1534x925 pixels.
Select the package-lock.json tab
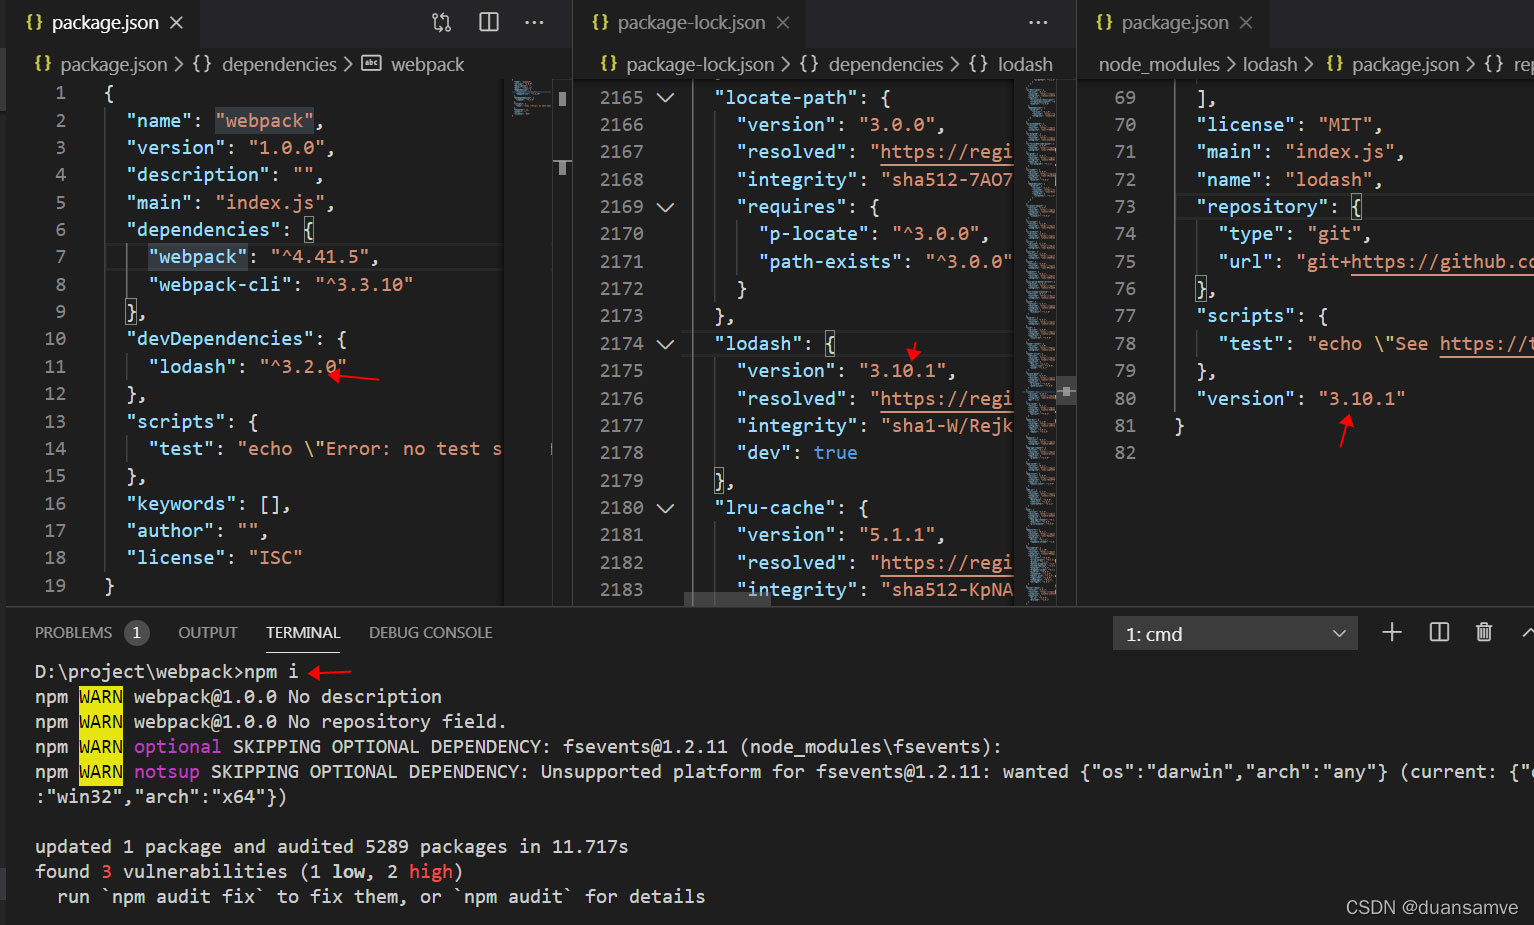coord(691,22)
